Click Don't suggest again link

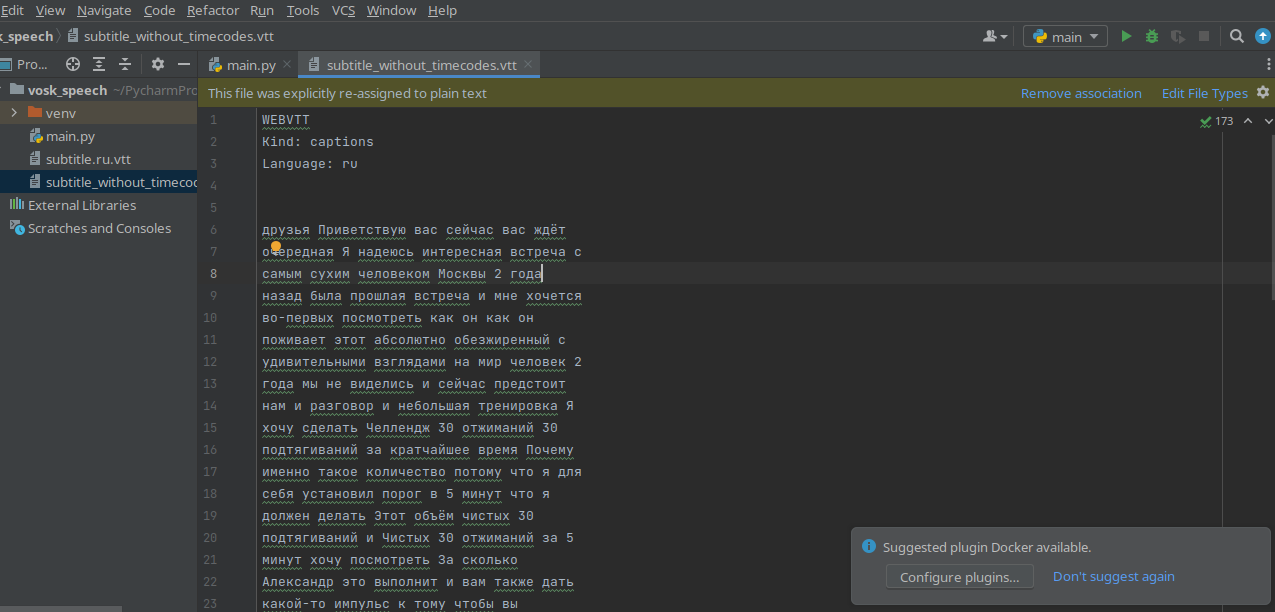click(1114, 576)
